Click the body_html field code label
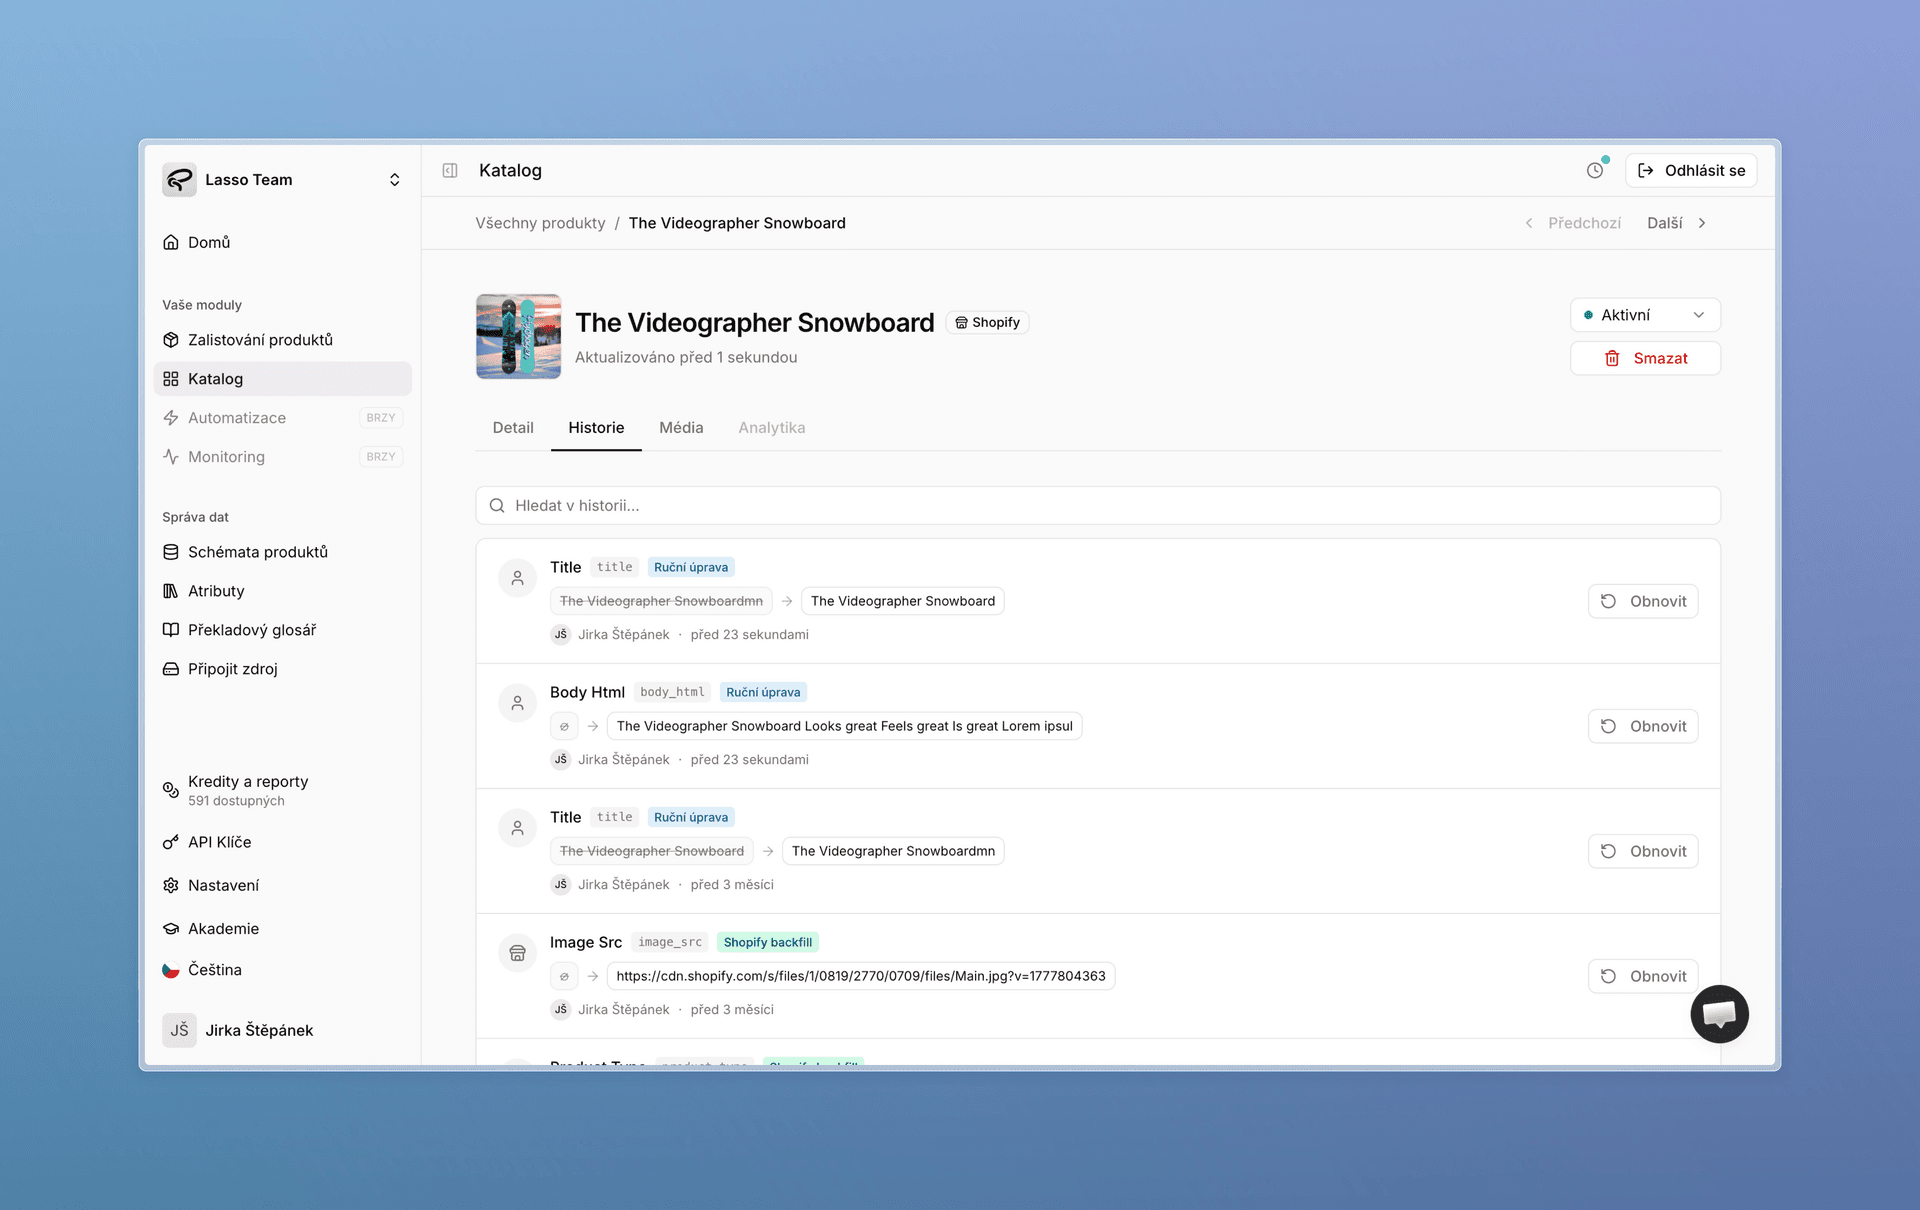The height and width of the screenshot is (1210, 1920). pos(672,692)
